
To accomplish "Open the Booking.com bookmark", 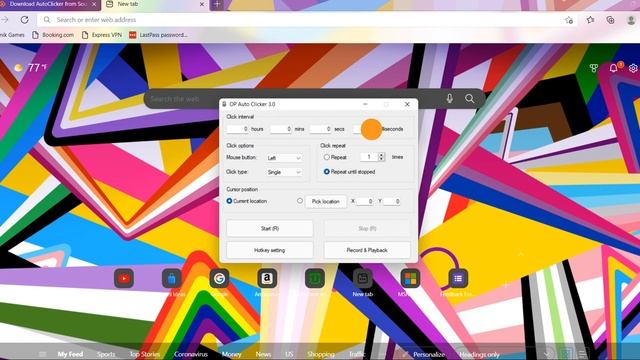I will [x=53, y=35].
